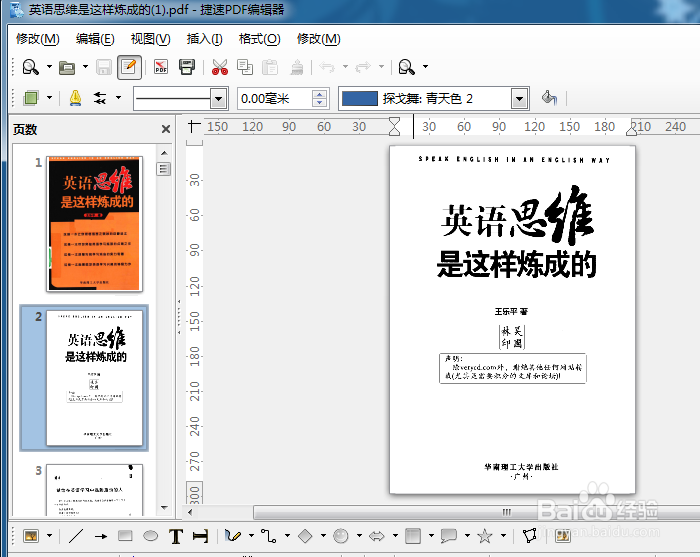Expand the undo history dropdown arrow
This screenshot has width=700, height=557.
click(345, 67)
